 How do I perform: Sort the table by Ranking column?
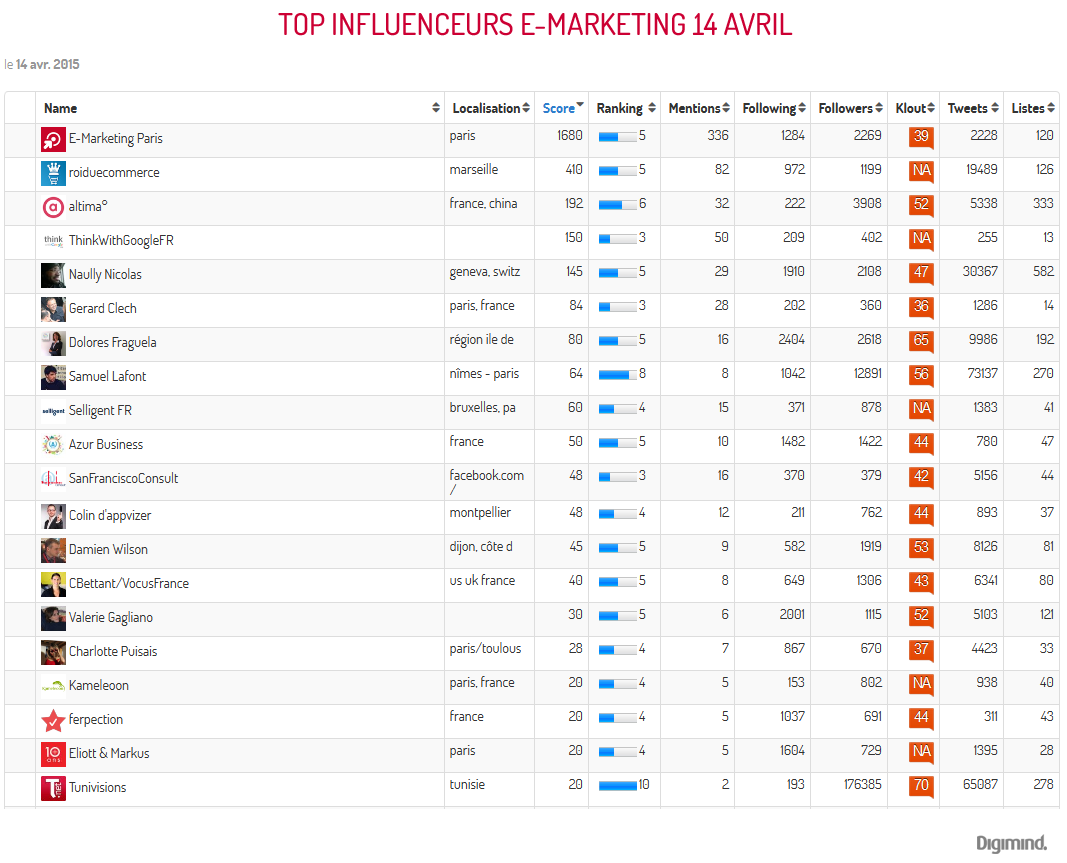[625, 108]
